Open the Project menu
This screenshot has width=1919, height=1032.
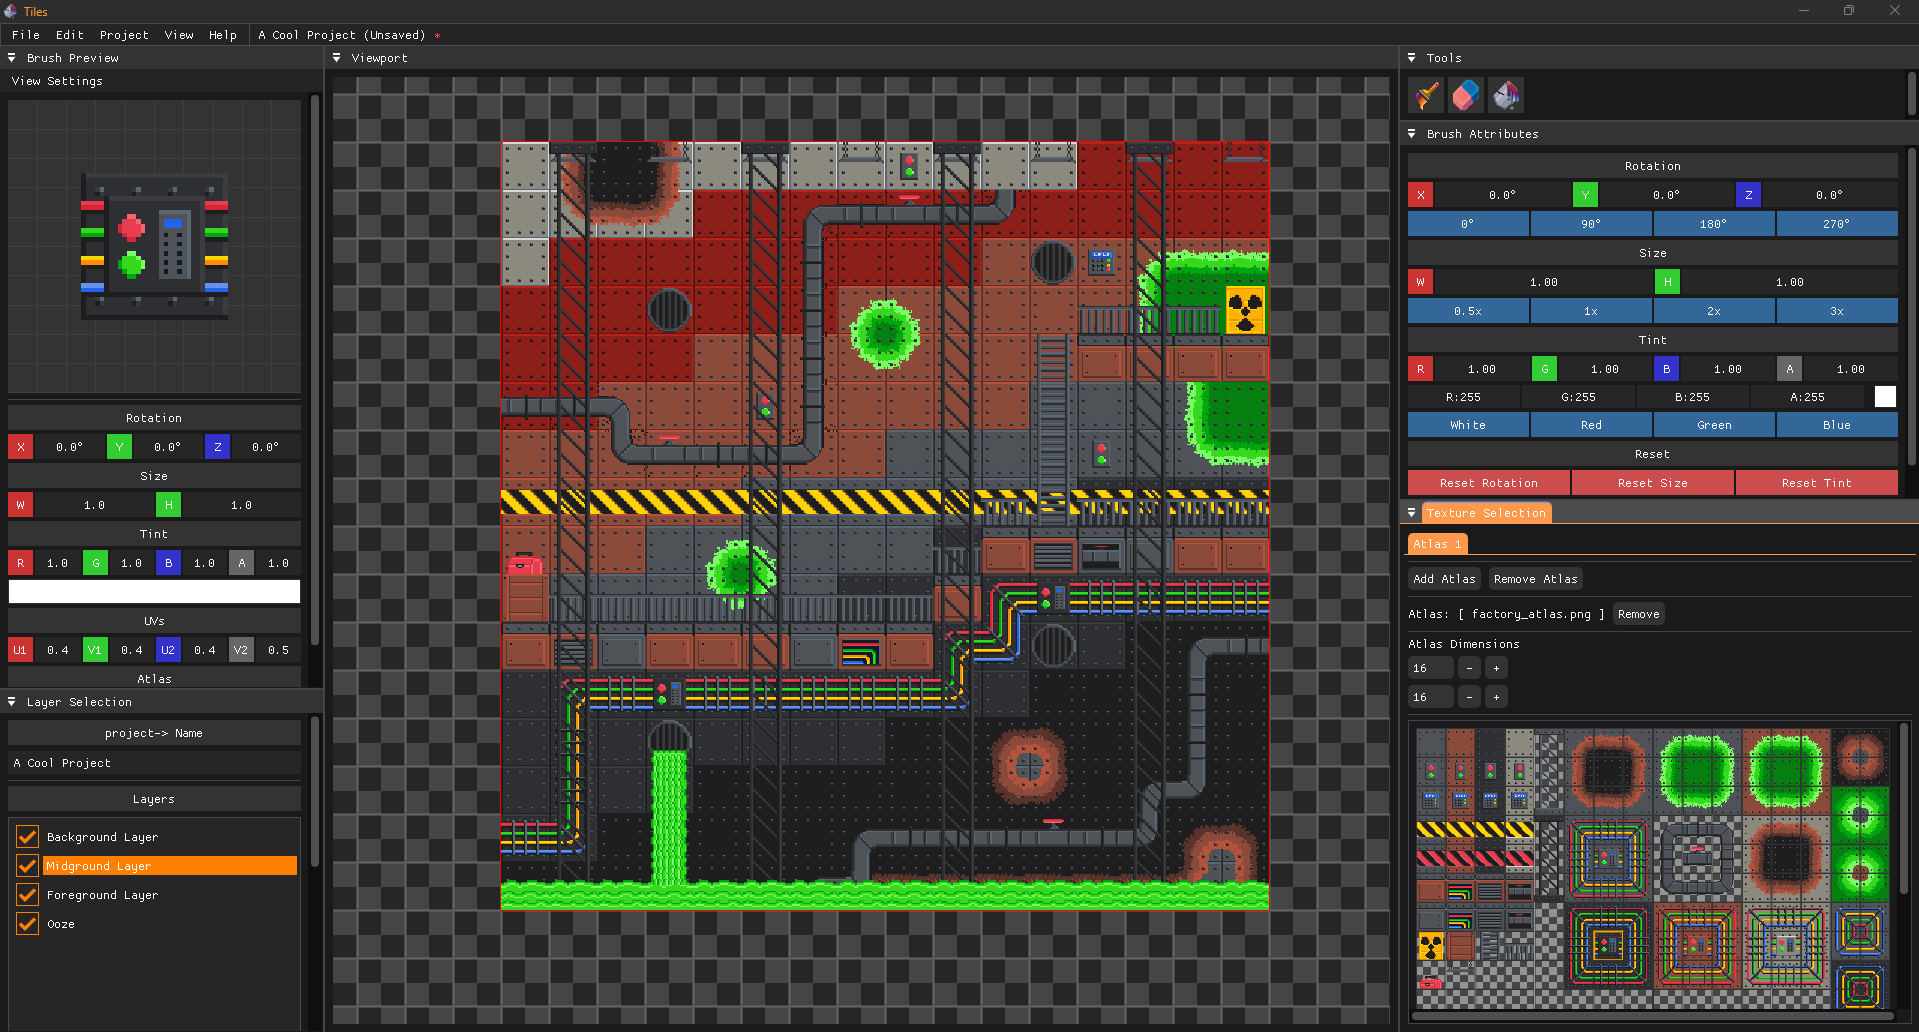pyautogui.click(x=124, y=35)
